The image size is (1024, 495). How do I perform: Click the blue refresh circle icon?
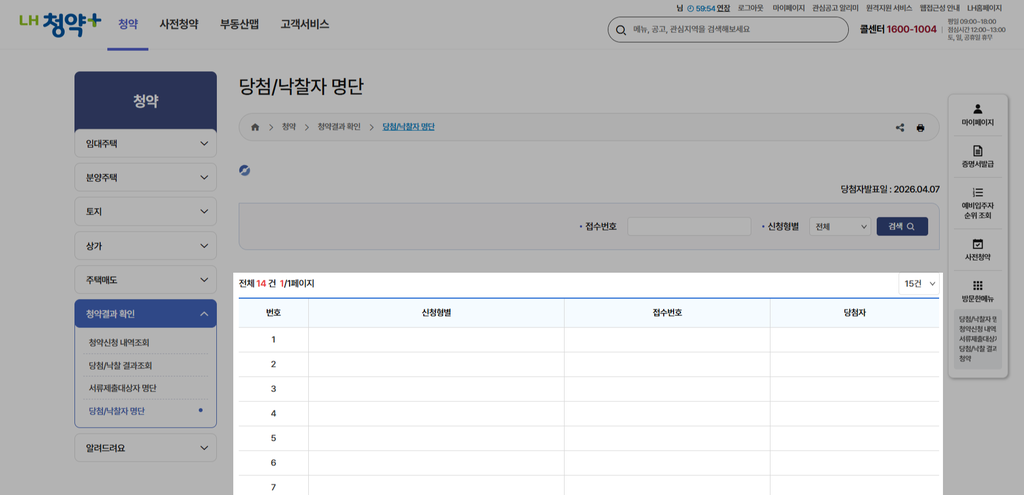(x=245, y=170)
